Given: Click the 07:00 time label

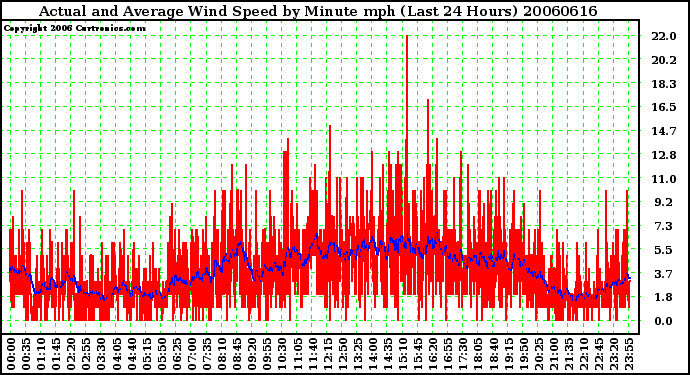Looking at the screenshot, I should point(192,354).
